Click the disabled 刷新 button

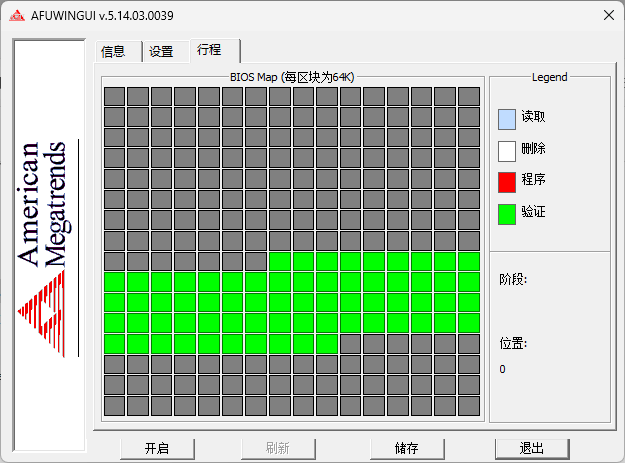278,449
